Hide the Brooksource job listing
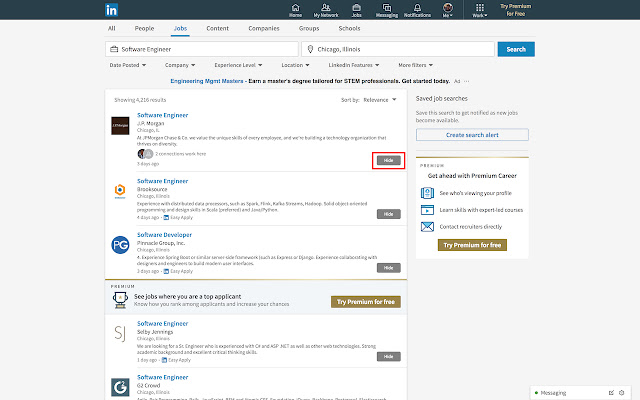Viewport: 640px width, 400px height. [x=389, y=214]
